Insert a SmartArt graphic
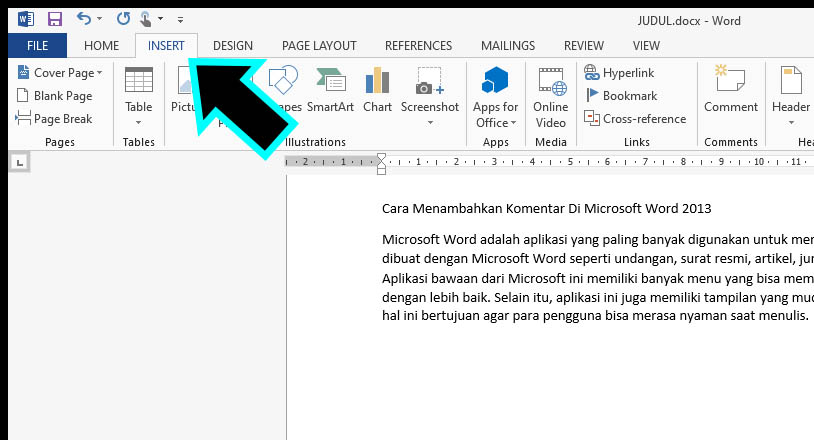This screenshot has width=814, height=440. click(x=330, y=90)
